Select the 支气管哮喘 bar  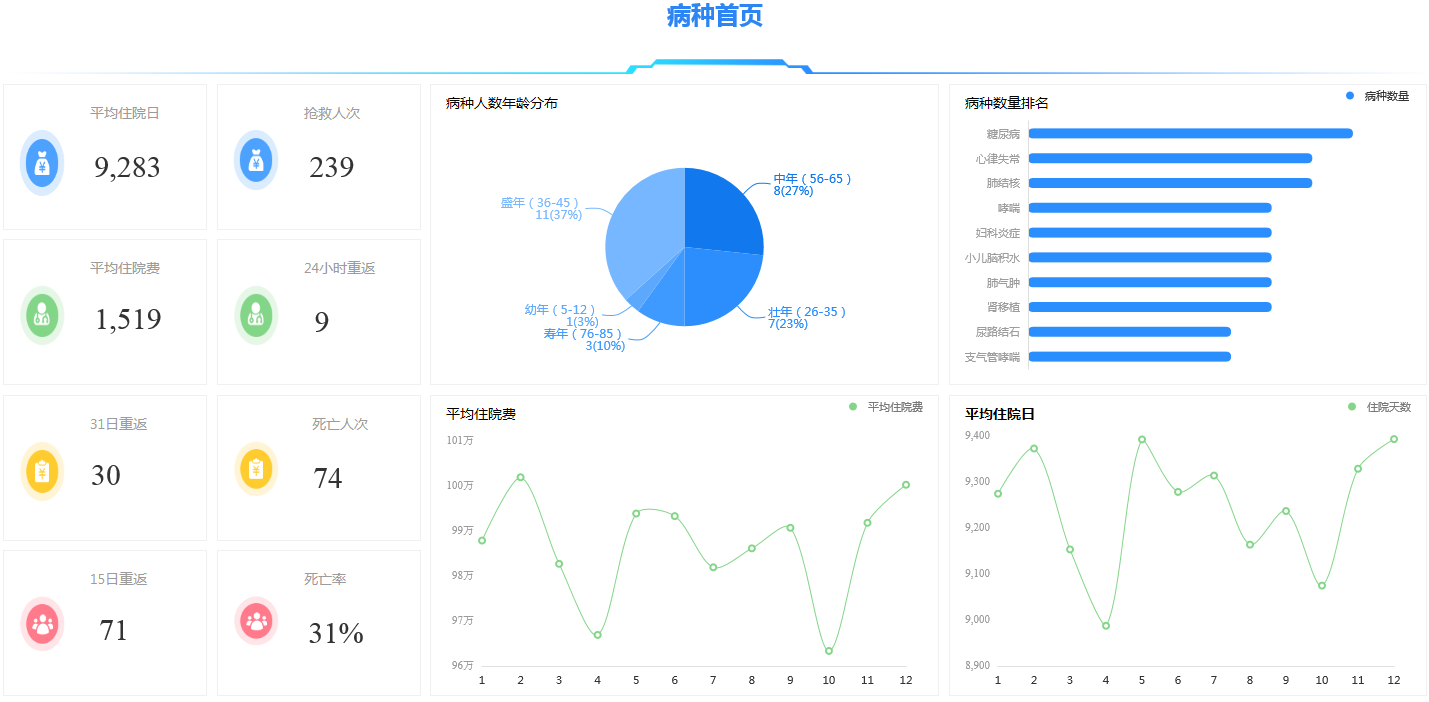(1130, 356)
